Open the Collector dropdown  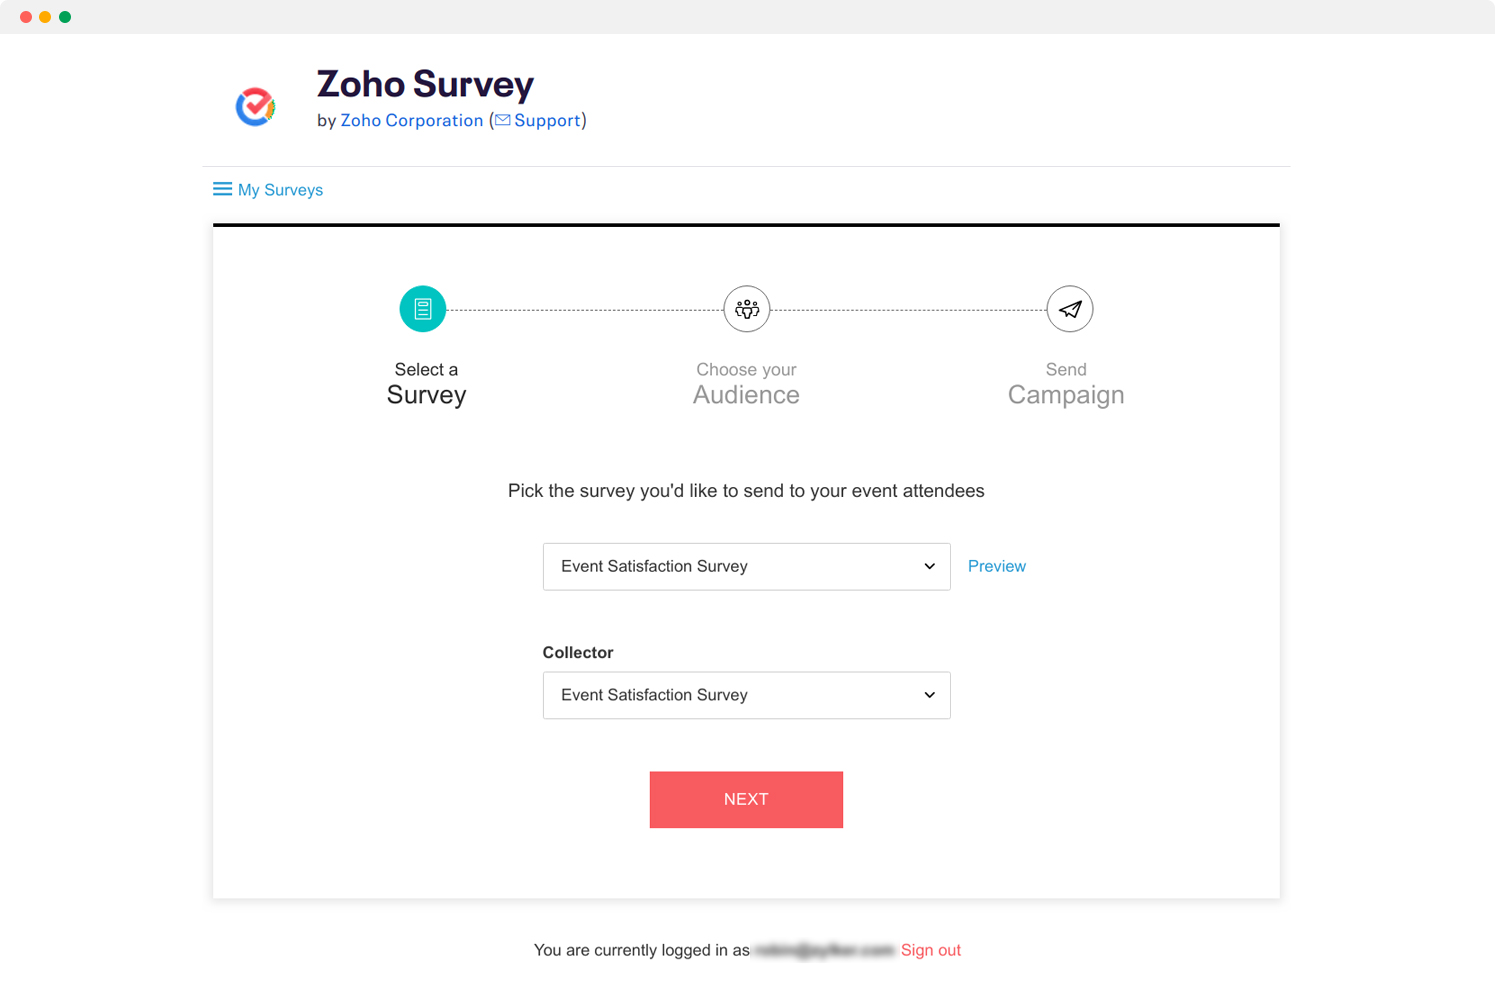(746, 695)
